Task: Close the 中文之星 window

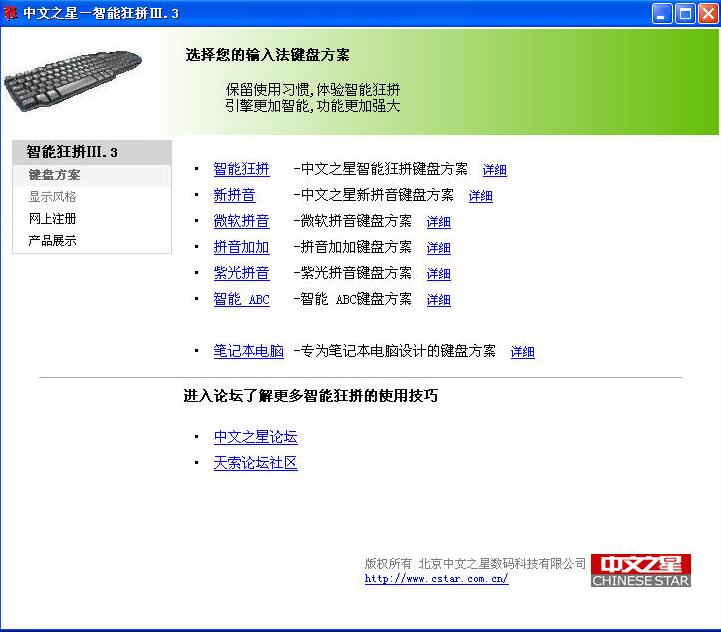Action: 708,13
